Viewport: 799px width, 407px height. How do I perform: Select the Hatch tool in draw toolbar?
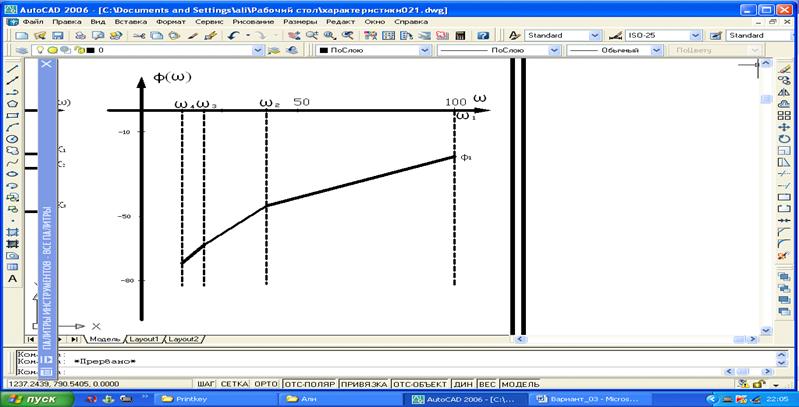13,232
